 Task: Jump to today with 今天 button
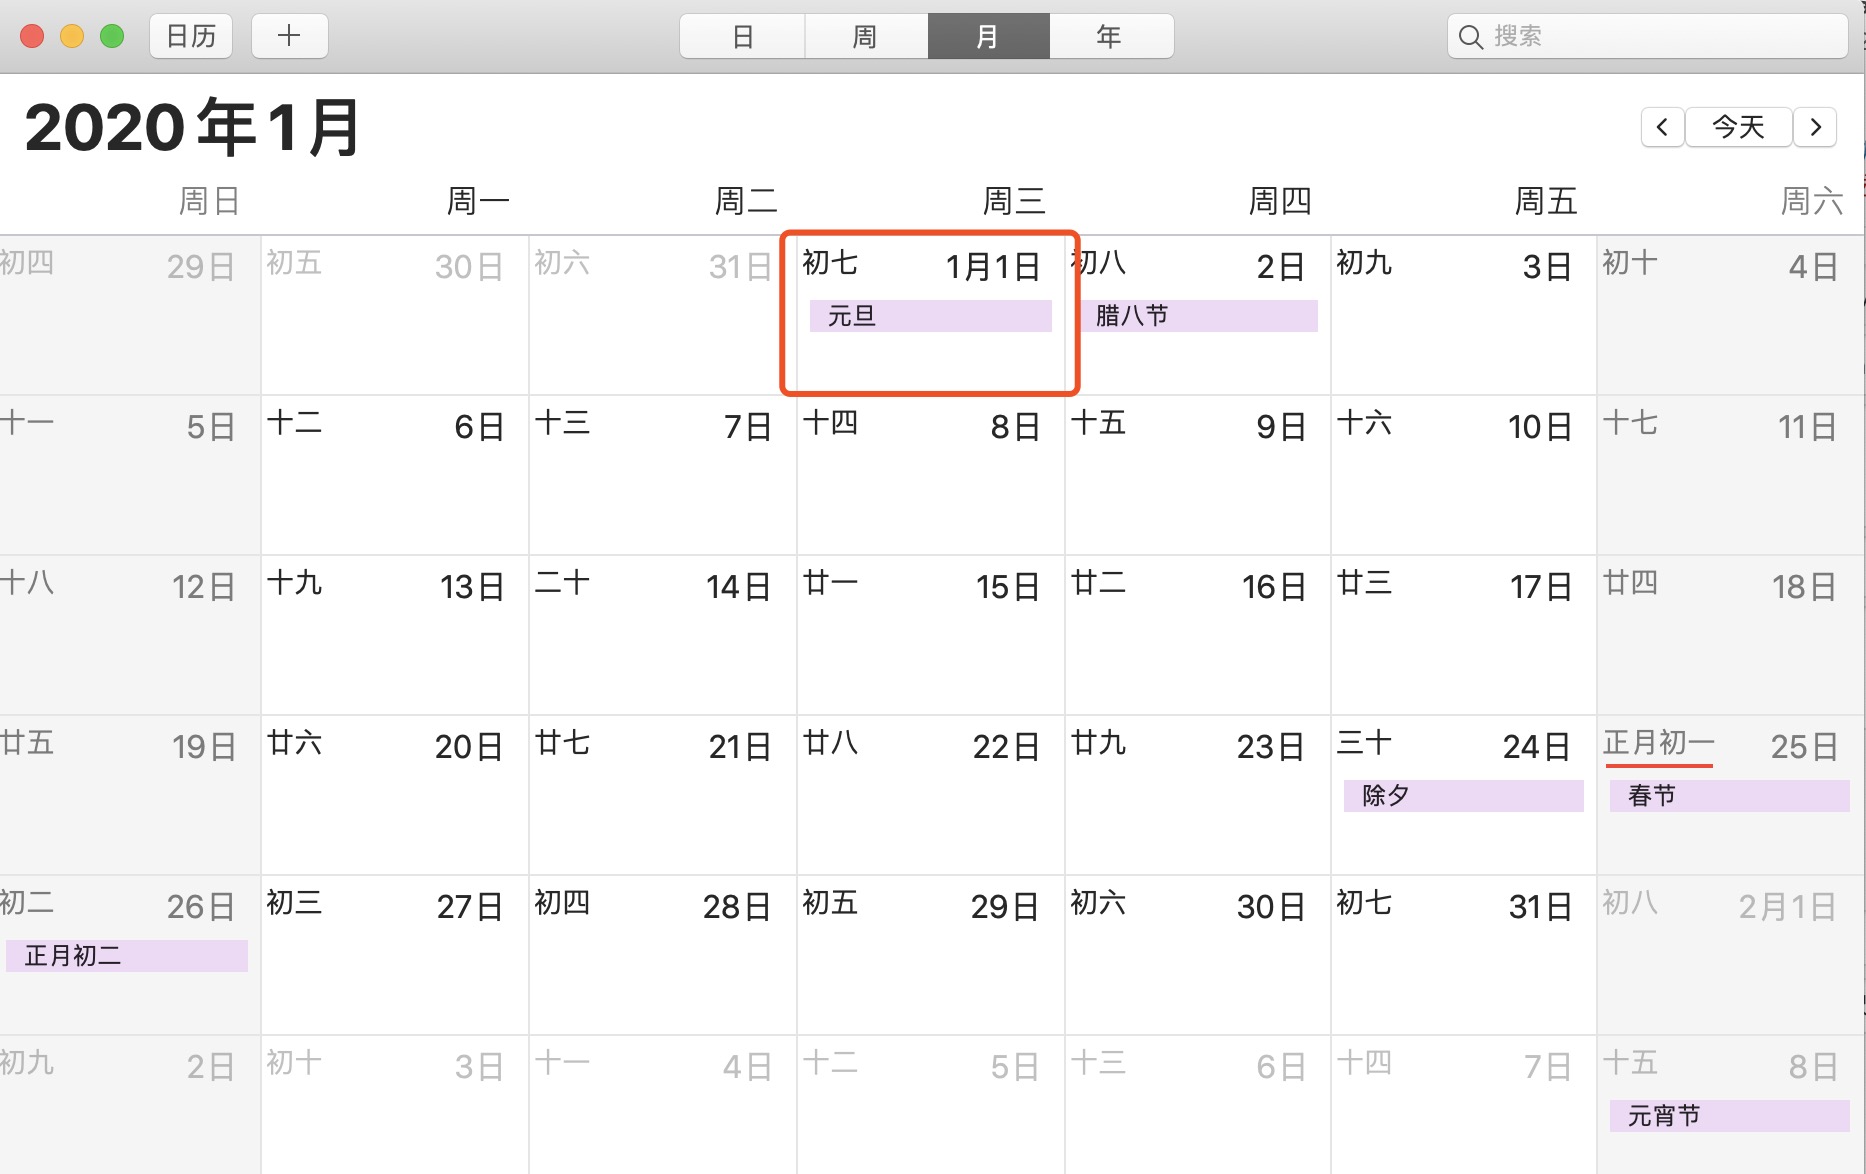(x=1738, y=127)
